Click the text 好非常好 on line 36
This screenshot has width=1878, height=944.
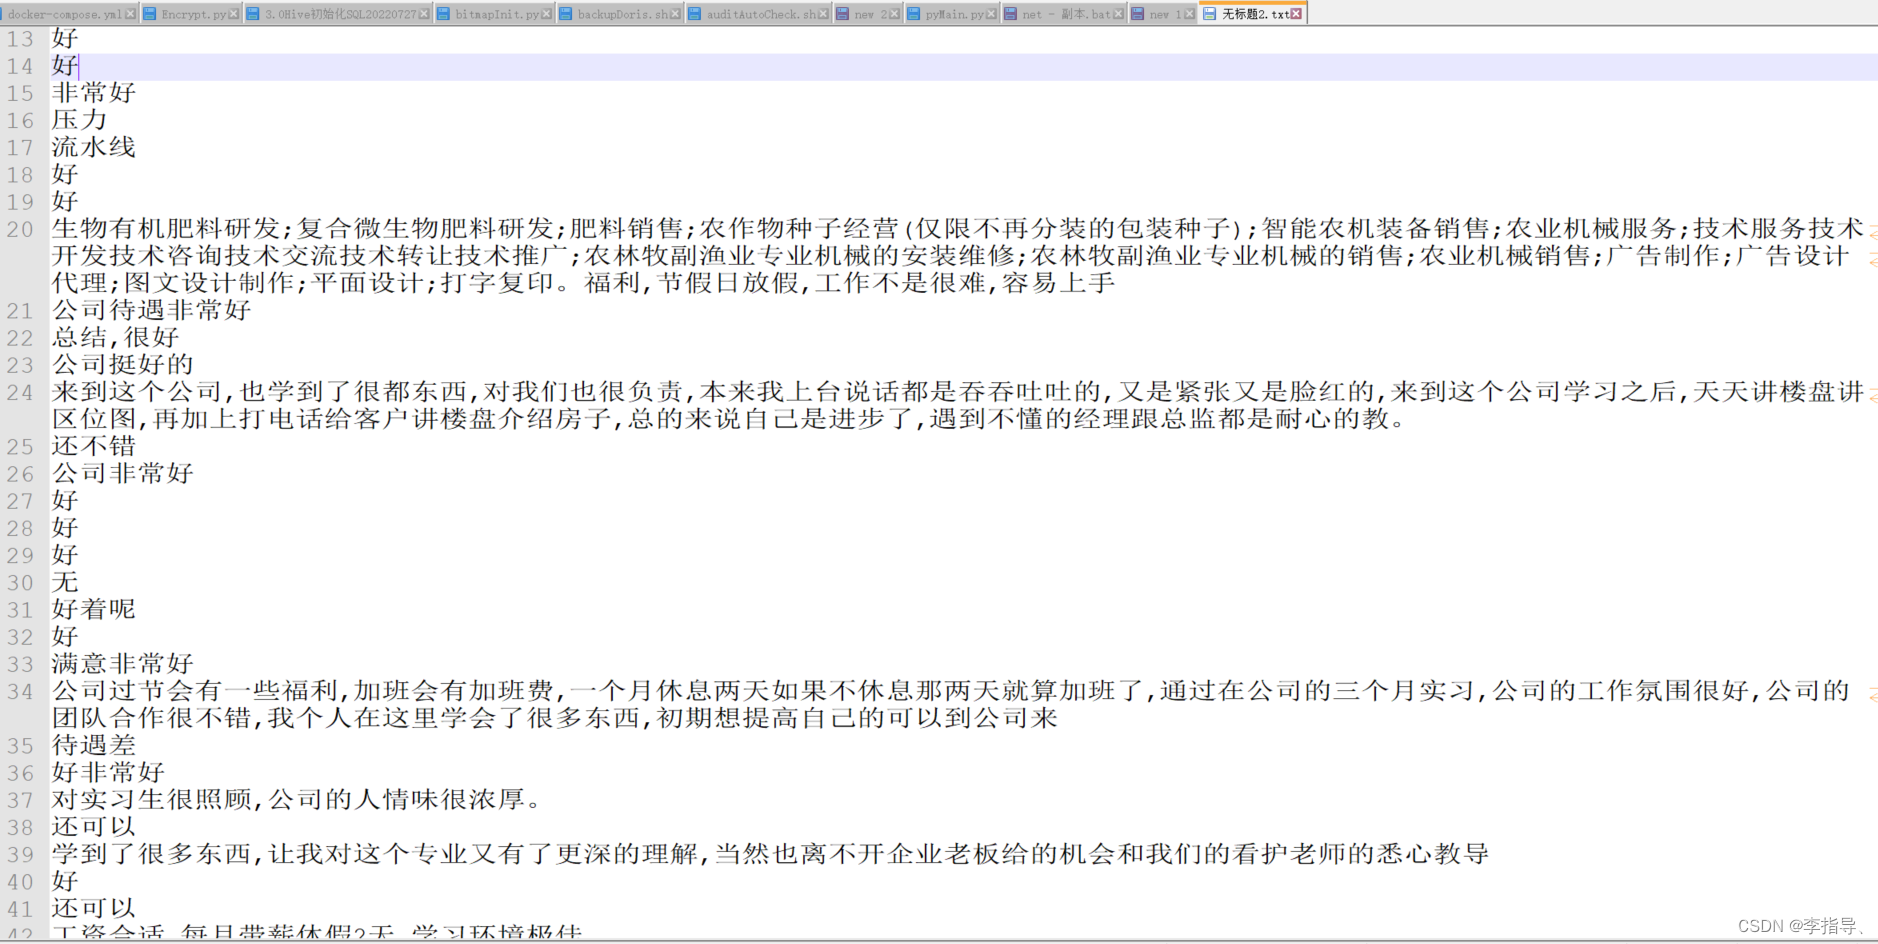pos(108,772)
